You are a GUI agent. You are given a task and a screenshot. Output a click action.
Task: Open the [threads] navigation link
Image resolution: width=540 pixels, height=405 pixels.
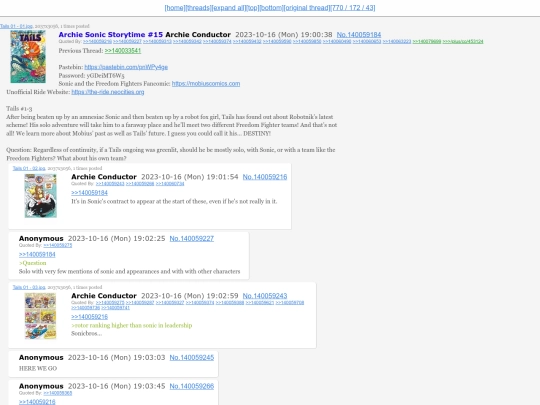pyautogui.click(x=198, y=8)
